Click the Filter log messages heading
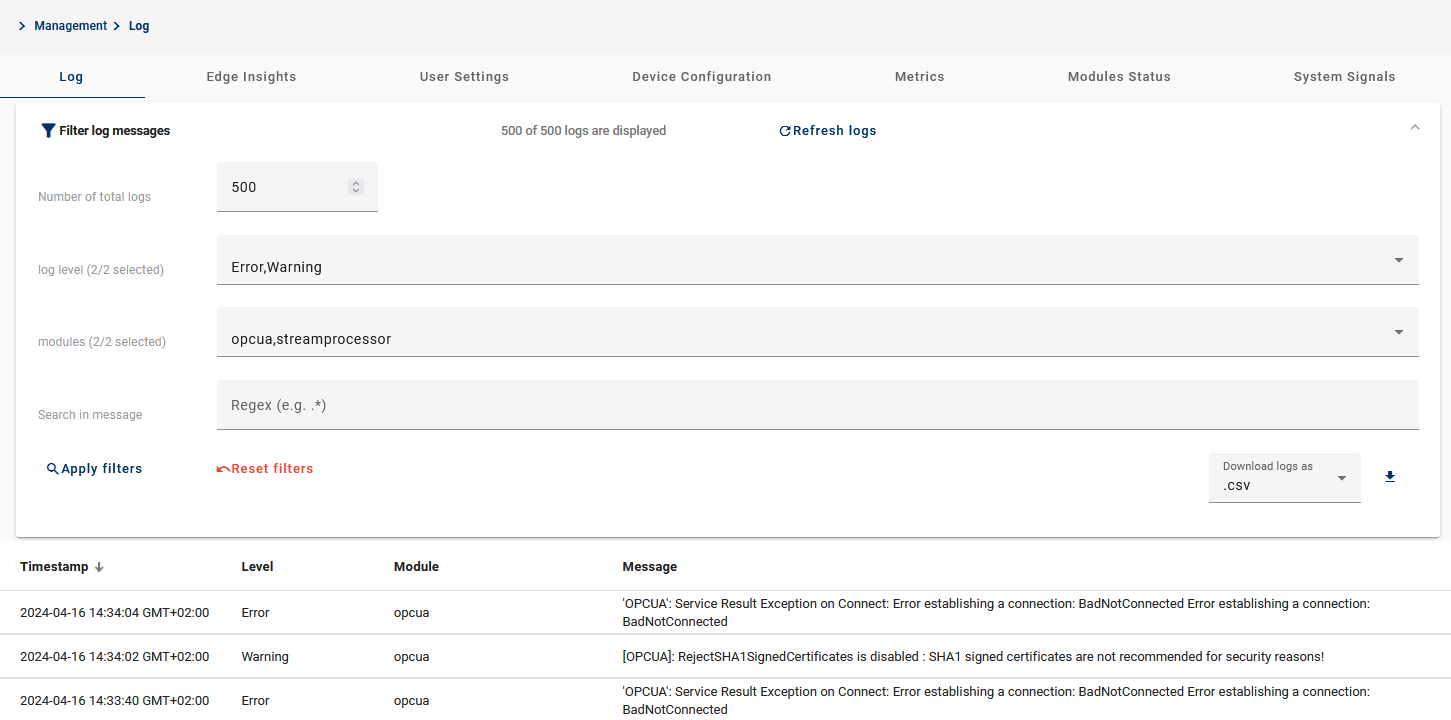This screenshot has width=1451, height=720. [114, 131]
